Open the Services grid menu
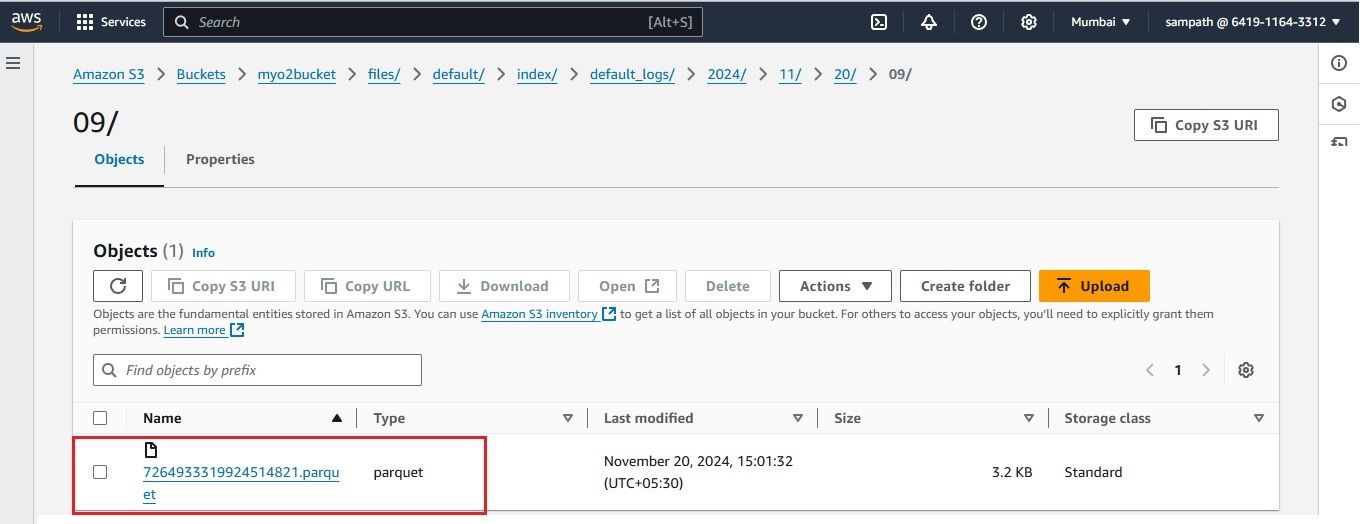This screenshot has width=1366, height=524. tap(111, 22)
